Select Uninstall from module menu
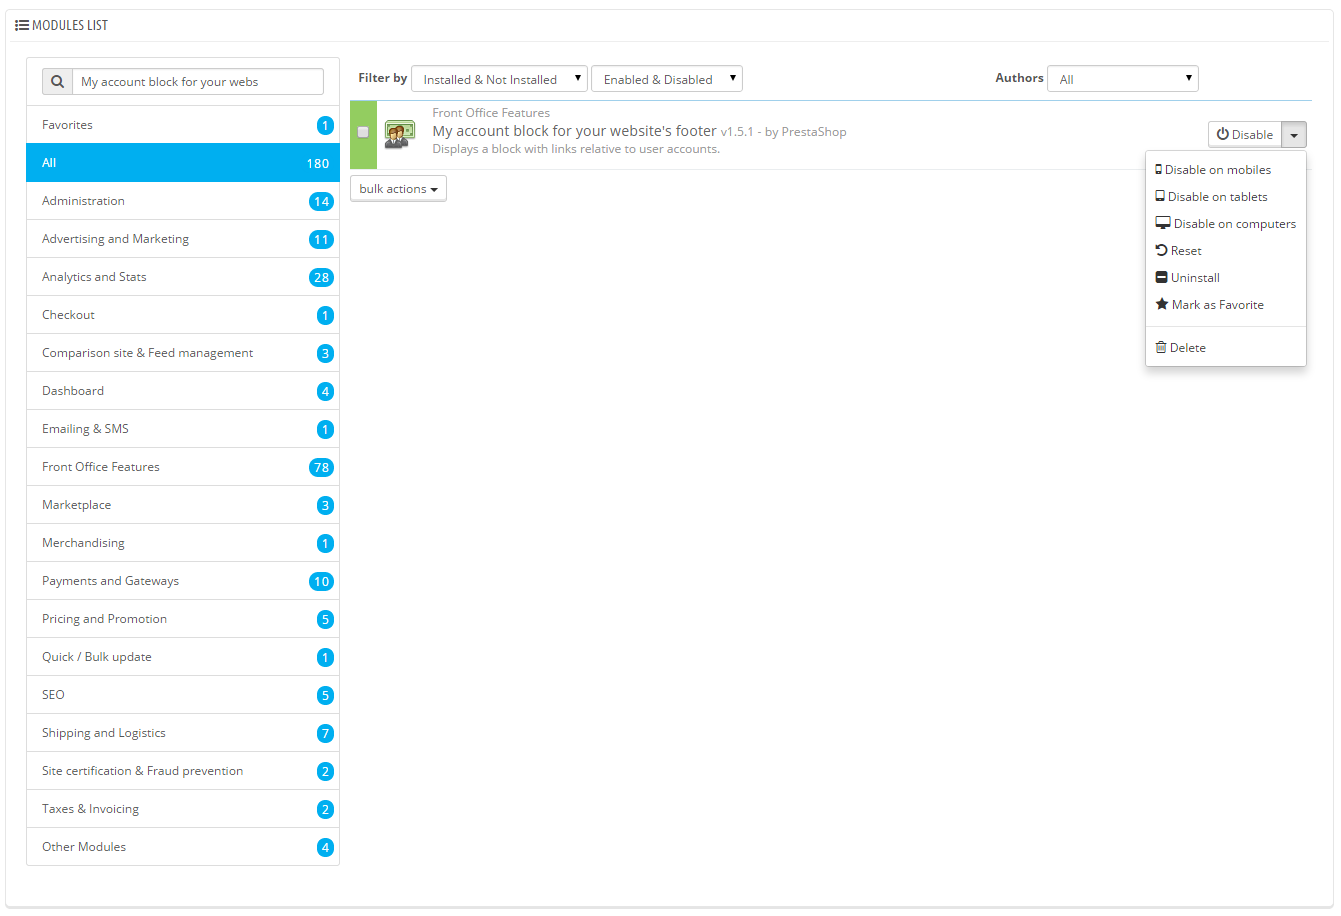1341x916 pixels. pos(1226,278)
